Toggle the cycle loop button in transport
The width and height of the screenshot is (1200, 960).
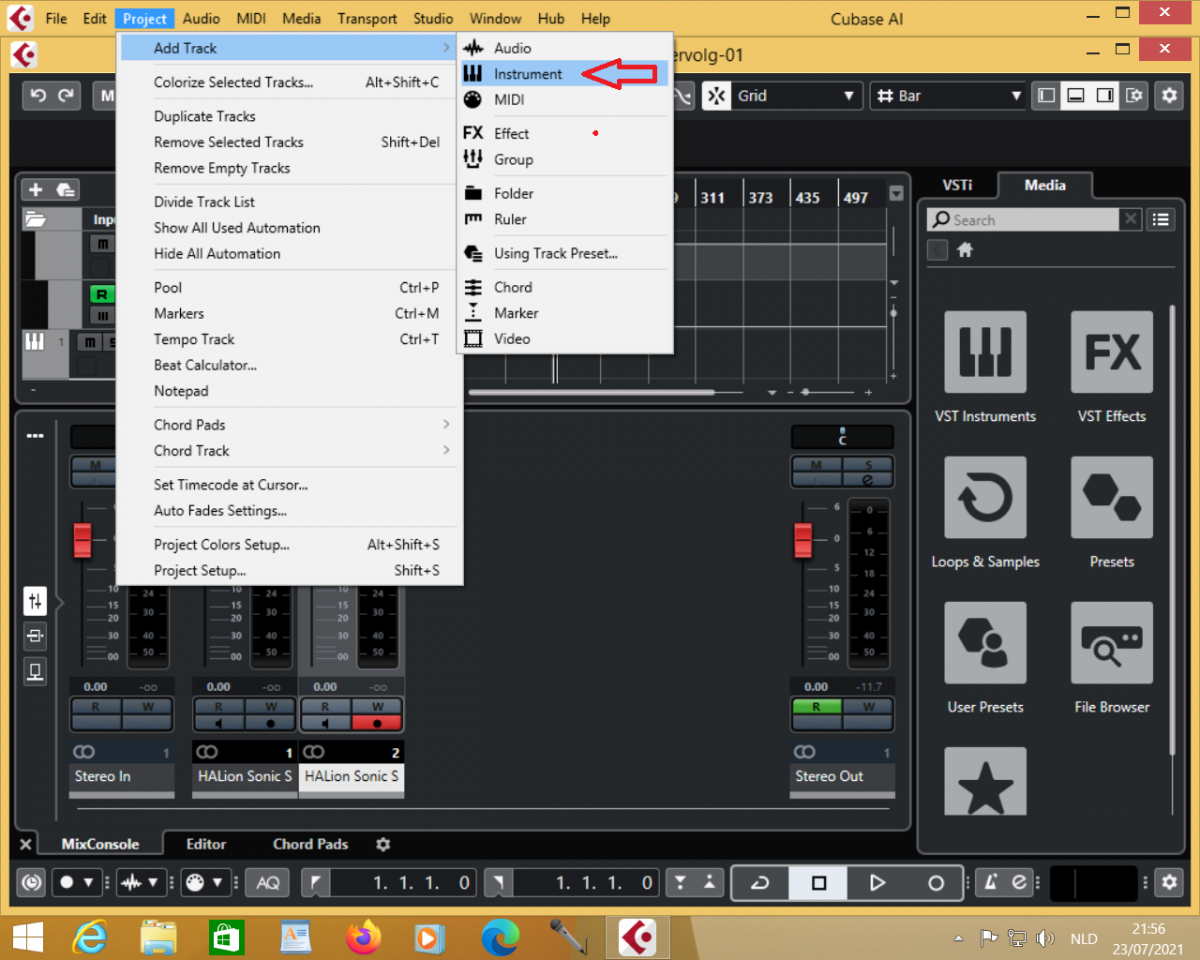coord(760,883)
